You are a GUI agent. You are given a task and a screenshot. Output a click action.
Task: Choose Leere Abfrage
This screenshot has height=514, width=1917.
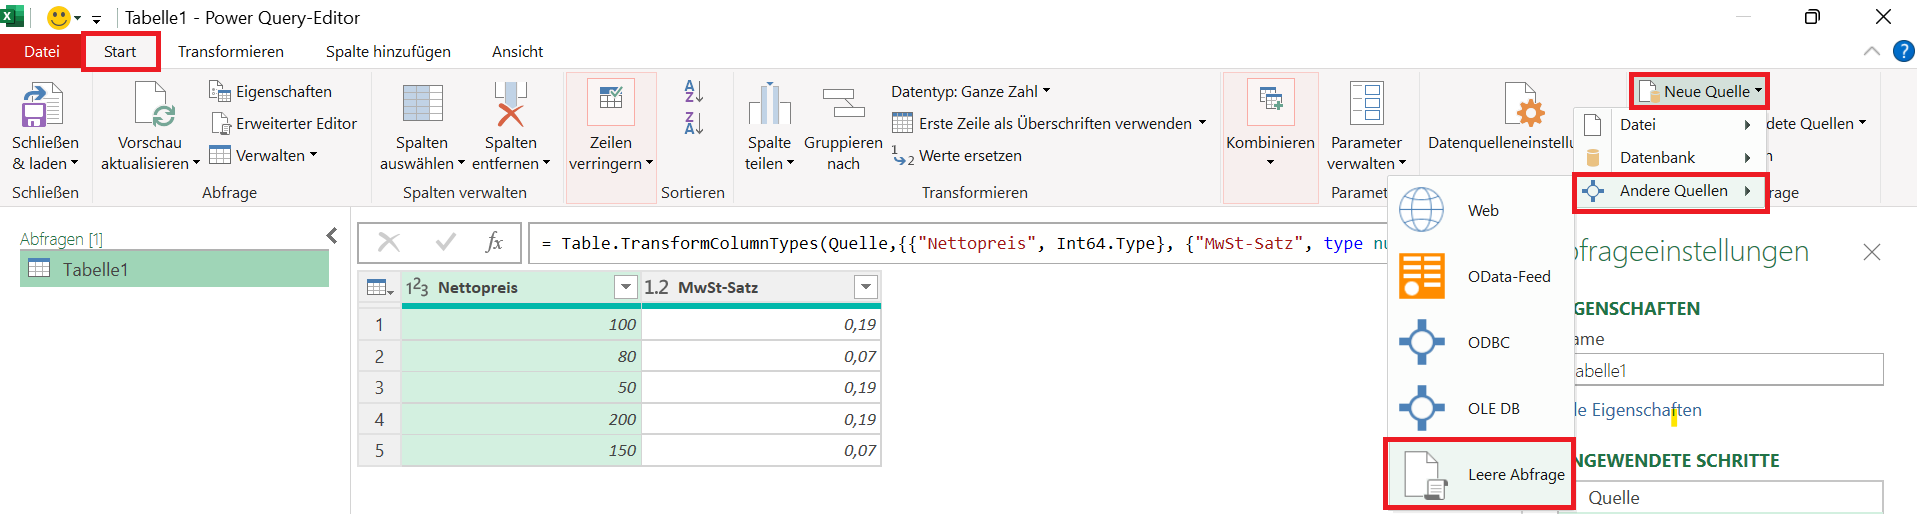1480,474
